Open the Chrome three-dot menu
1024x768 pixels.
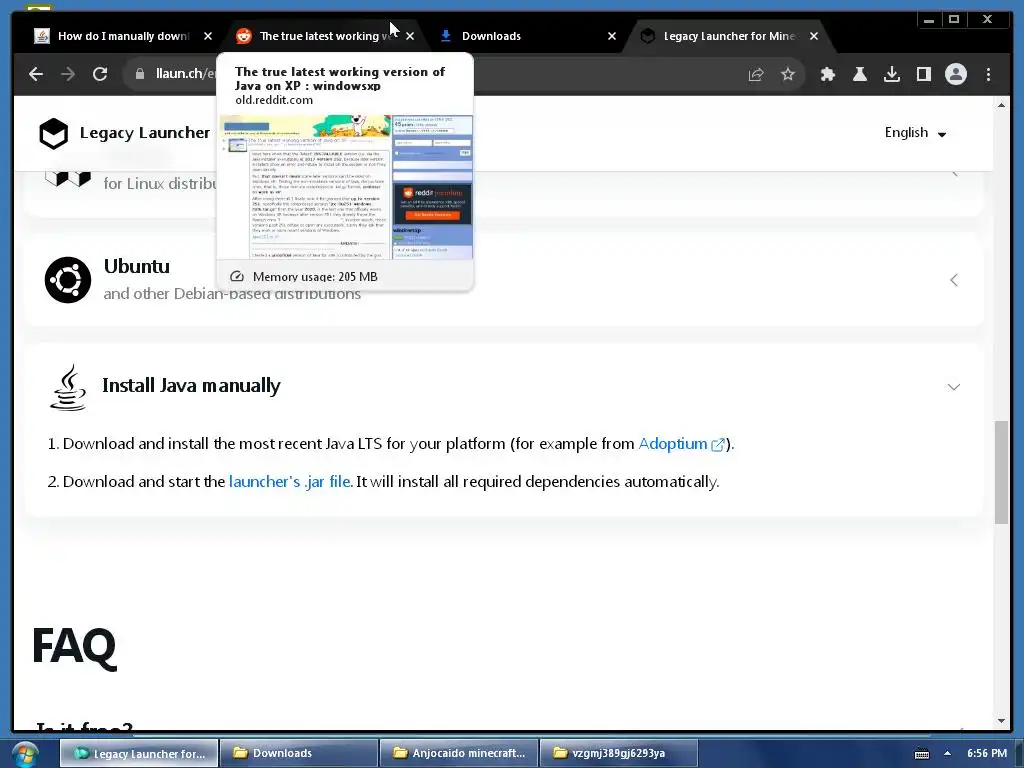click(988, 74)
